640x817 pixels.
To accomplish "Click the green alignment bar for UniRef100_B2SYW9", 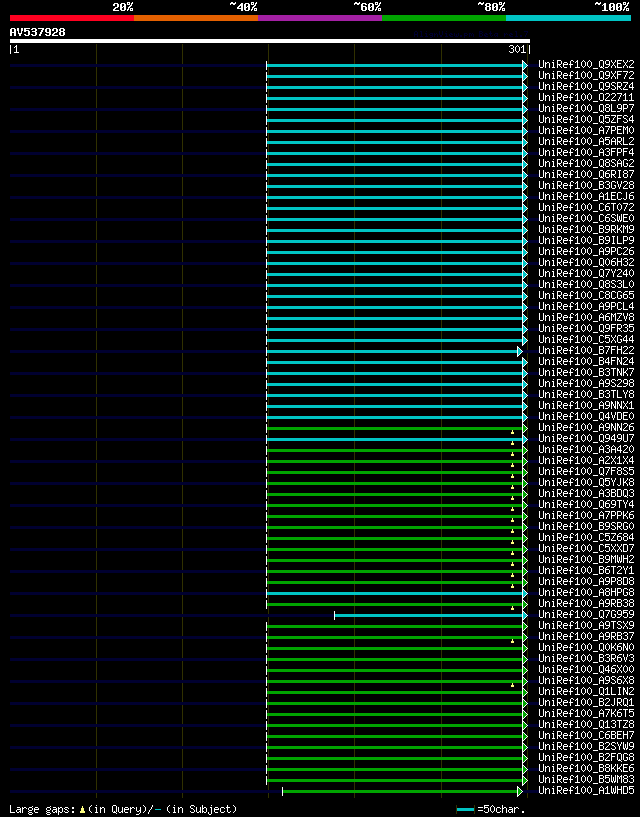I will (395, 748).
